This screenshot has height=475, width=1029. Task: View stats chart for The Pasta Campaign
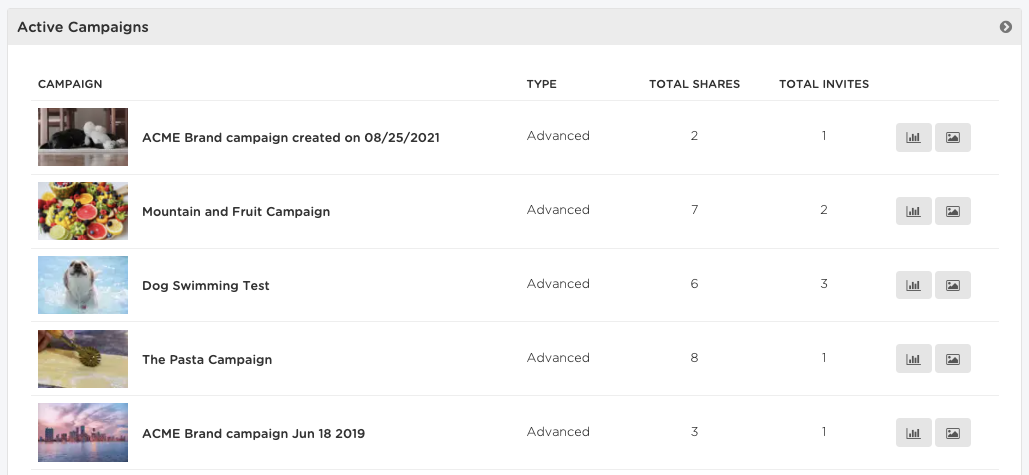(914, 359)
